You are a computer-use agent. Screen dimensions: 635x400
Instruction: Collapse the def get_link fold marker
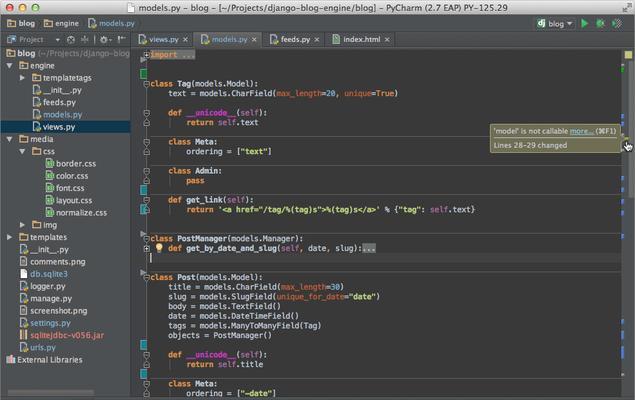pyautogui.click(x=146, y=200)
